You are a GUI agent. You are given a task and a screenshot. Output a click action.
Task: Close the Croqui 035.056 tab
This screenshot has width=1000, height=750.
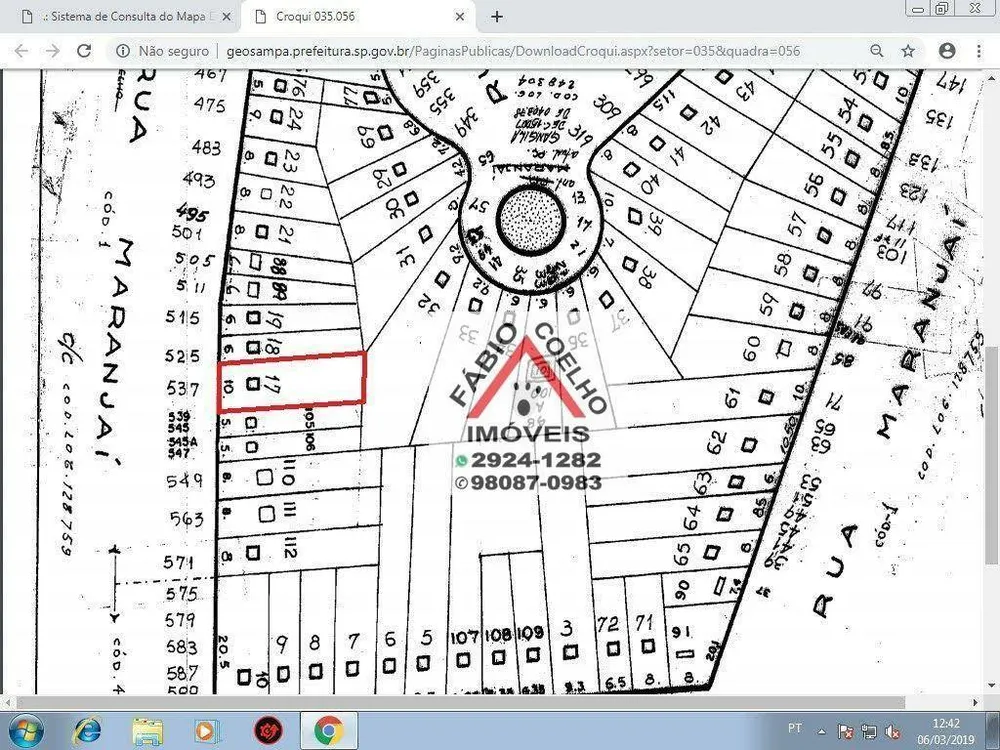(460, 17)
